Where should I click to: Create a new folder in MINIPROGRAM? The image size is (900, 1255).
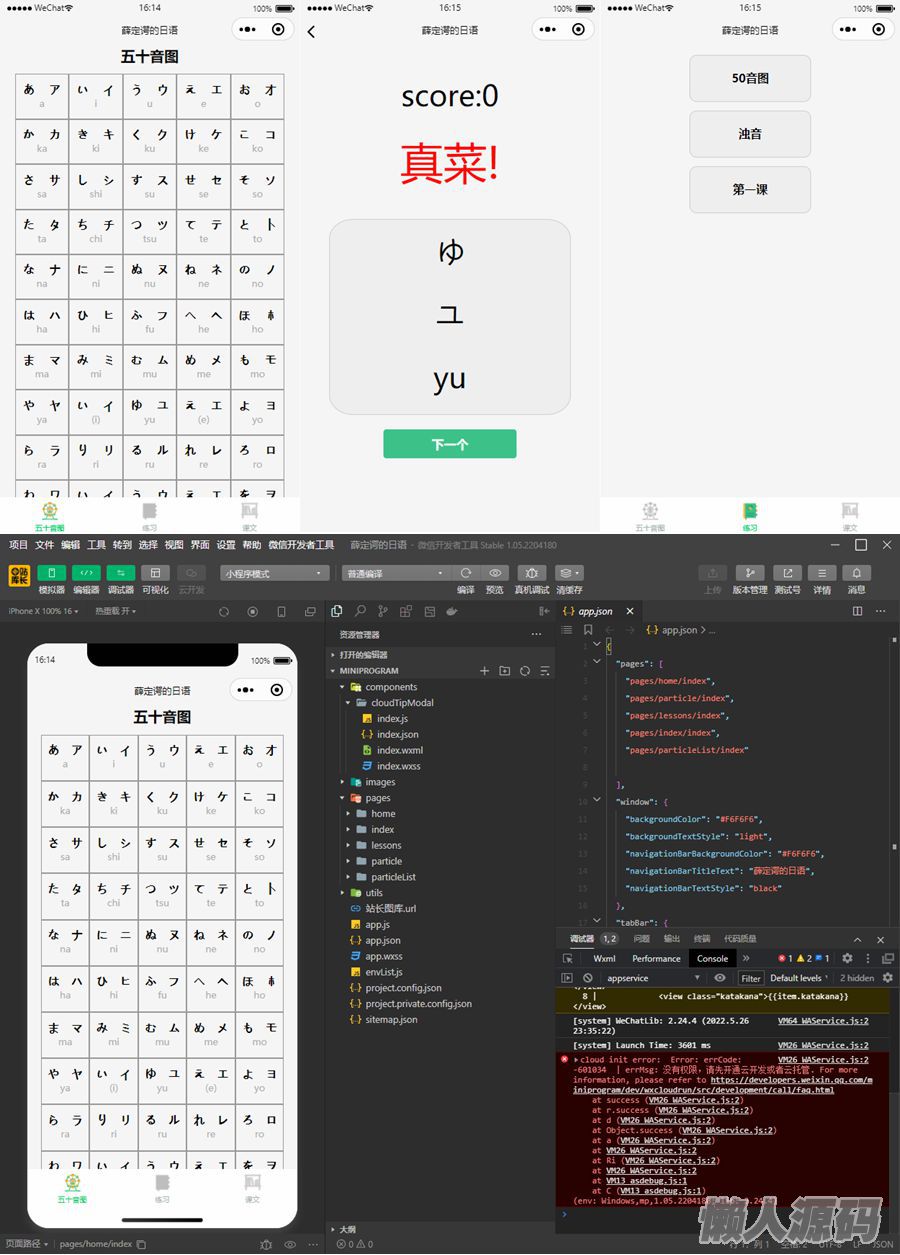(505, 671)
